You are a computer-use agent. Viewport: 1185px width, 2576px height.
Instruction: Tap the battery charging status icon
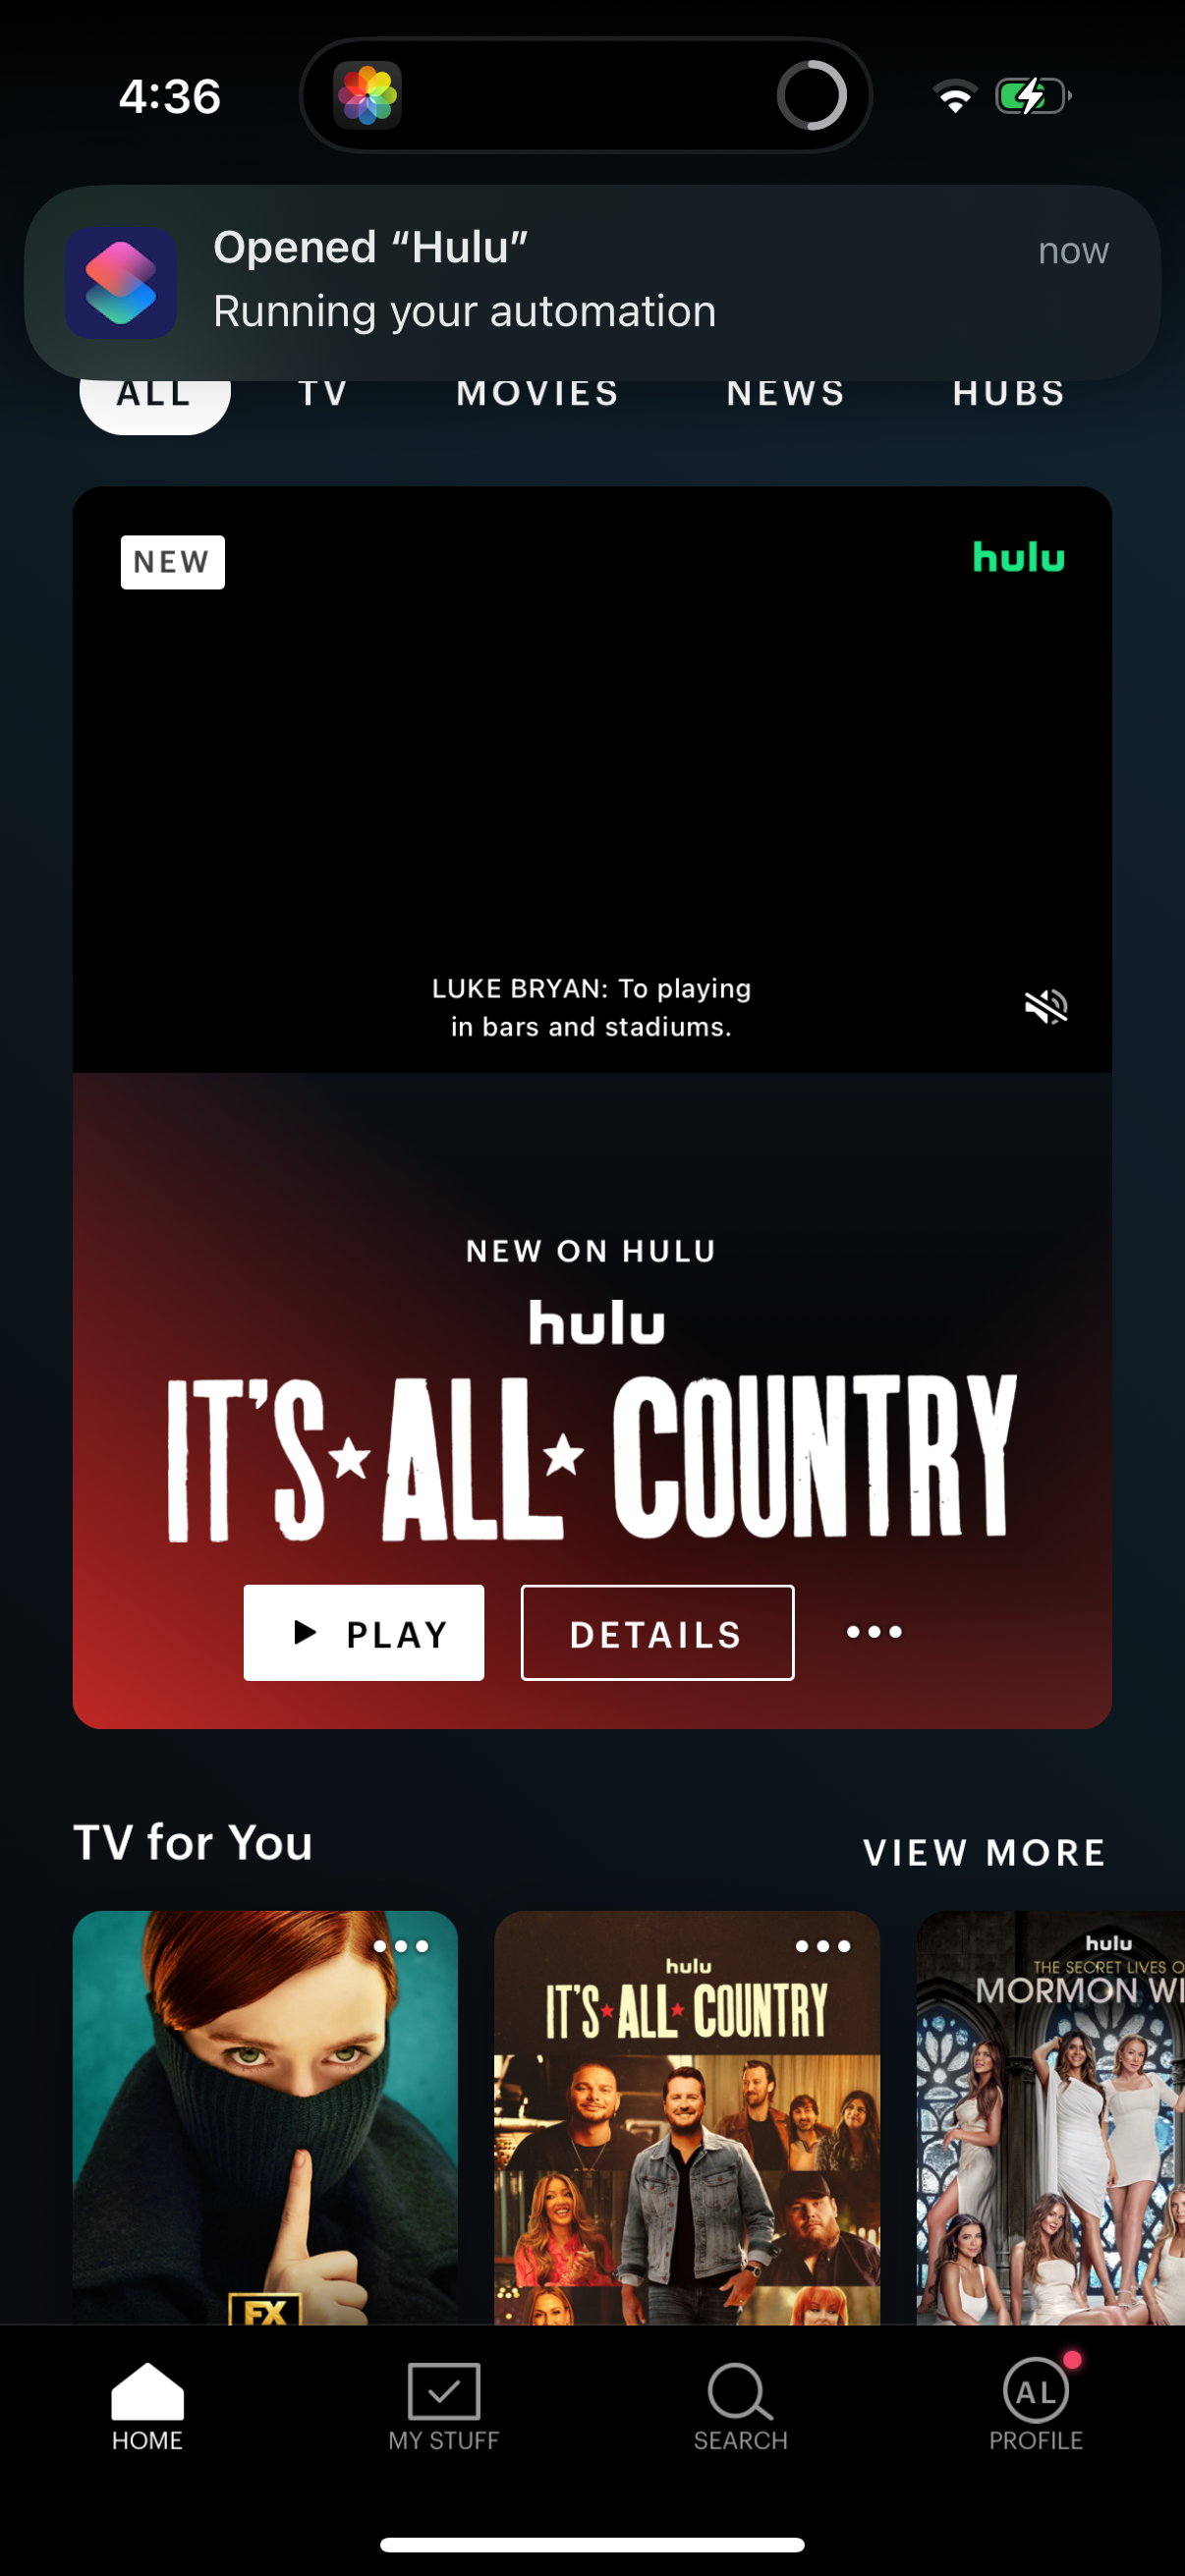1033,96
